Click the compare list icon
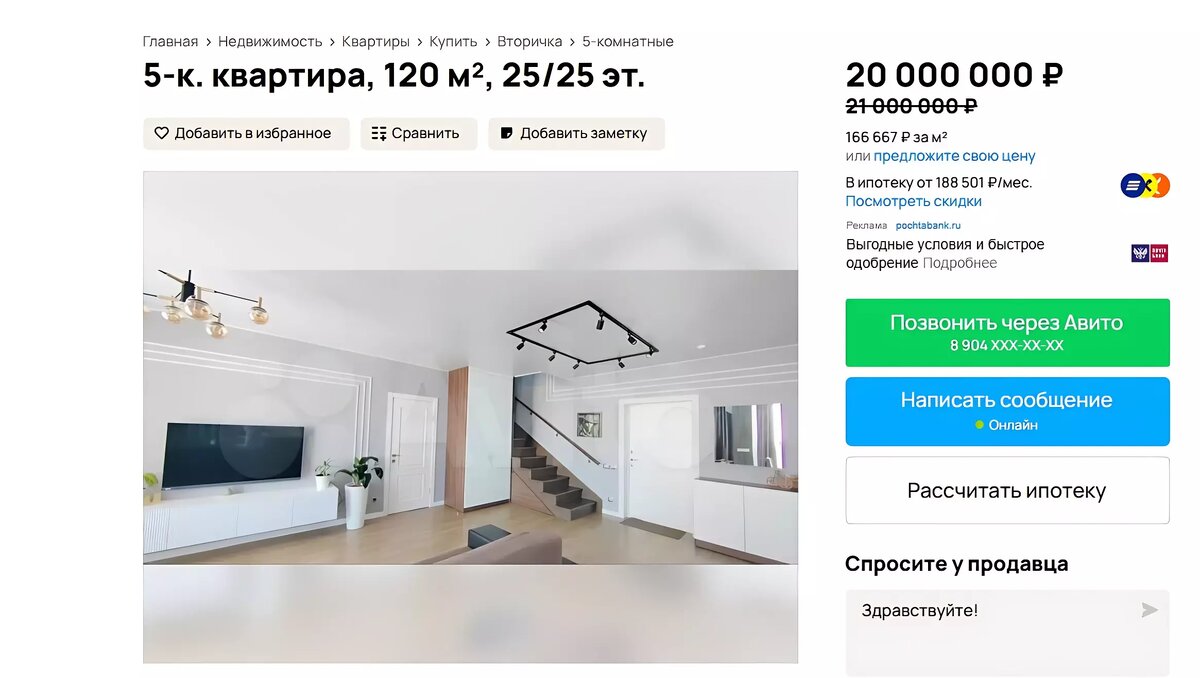This screenshot has width=1200, height=678. tap(379, 133)
